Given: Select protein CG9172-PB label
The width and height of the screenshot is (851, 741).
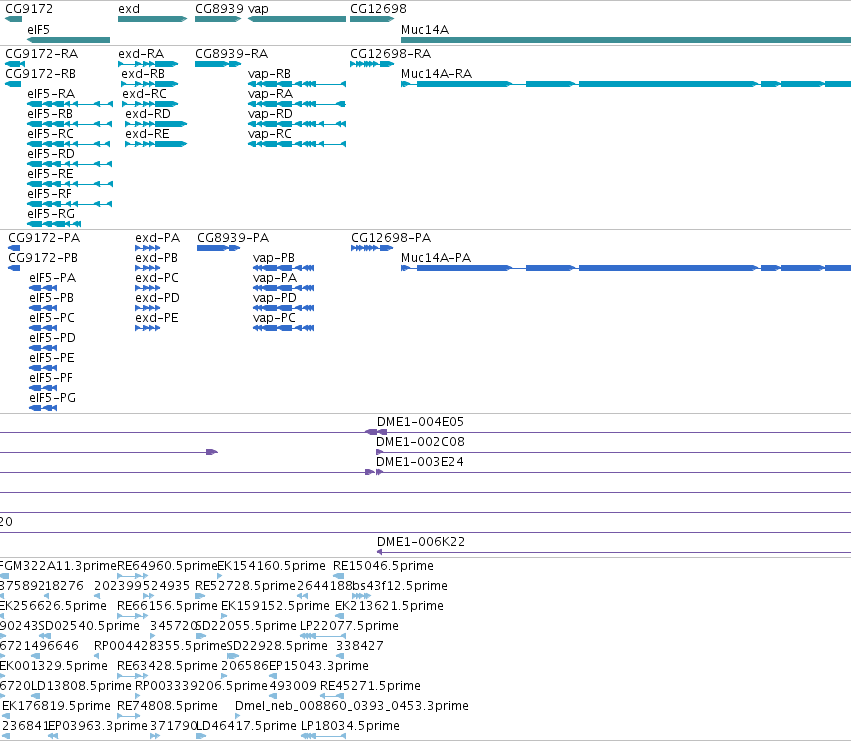Looking at the screenshot, I should click(43, 258).
